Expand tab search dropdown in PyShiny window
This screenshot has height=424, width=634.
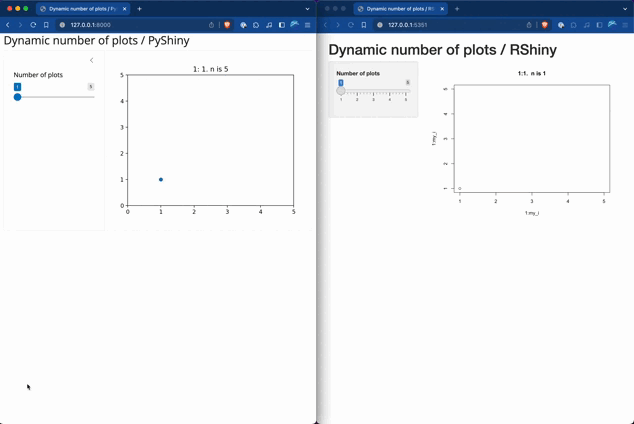(x=307, y=8)
